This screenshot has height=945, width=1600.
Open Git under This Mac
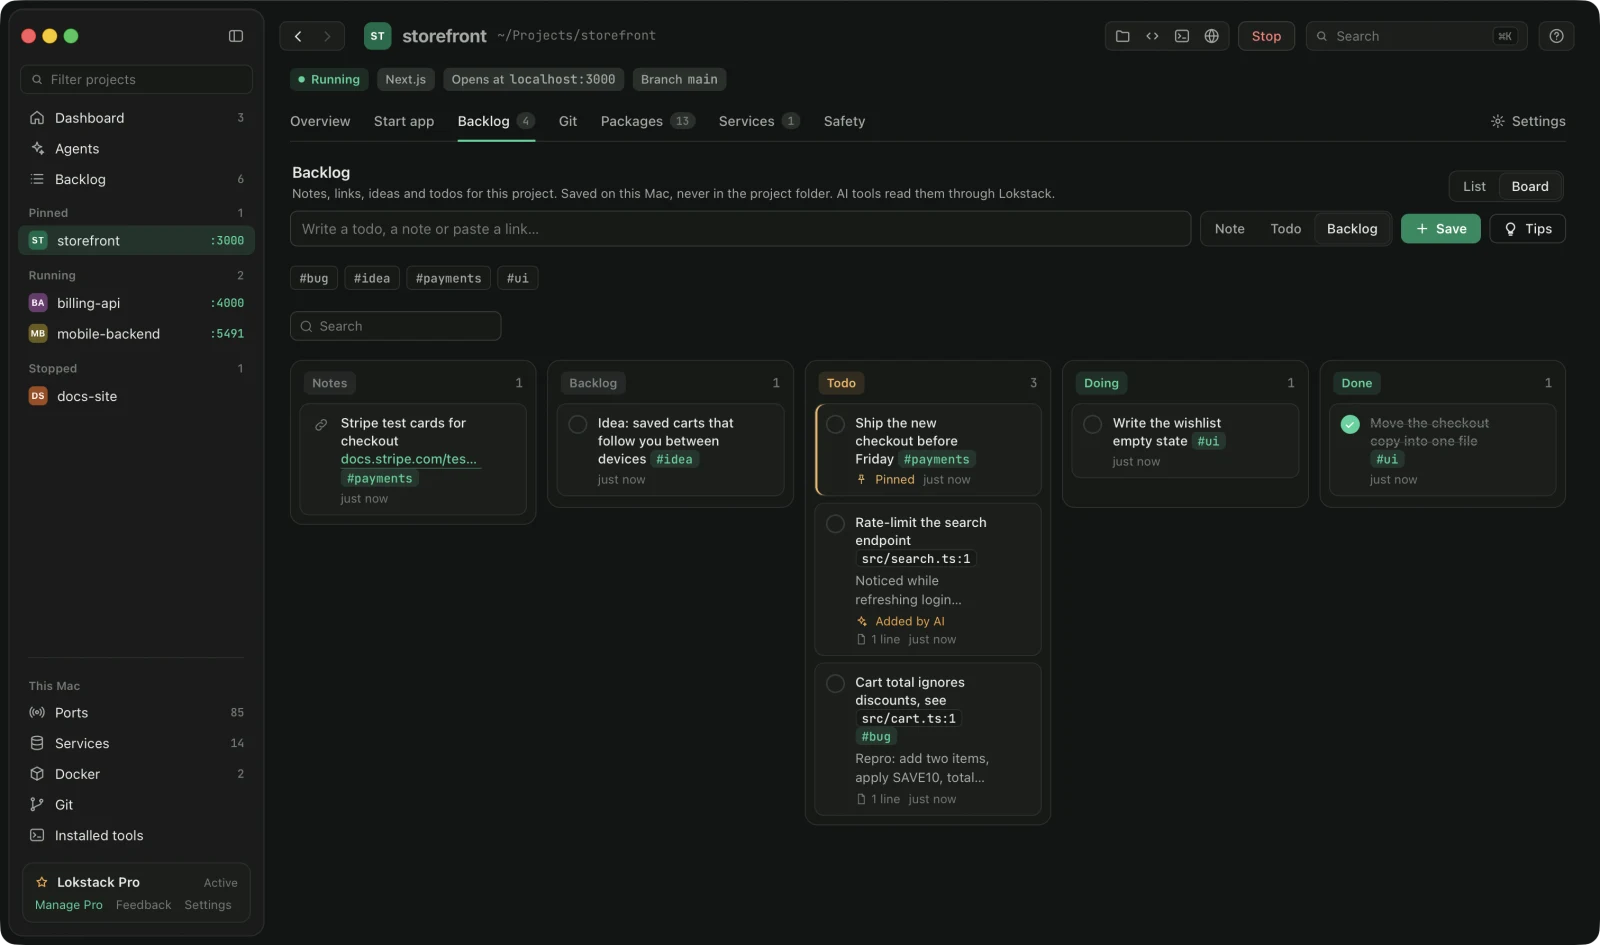(x=136, y=805)
